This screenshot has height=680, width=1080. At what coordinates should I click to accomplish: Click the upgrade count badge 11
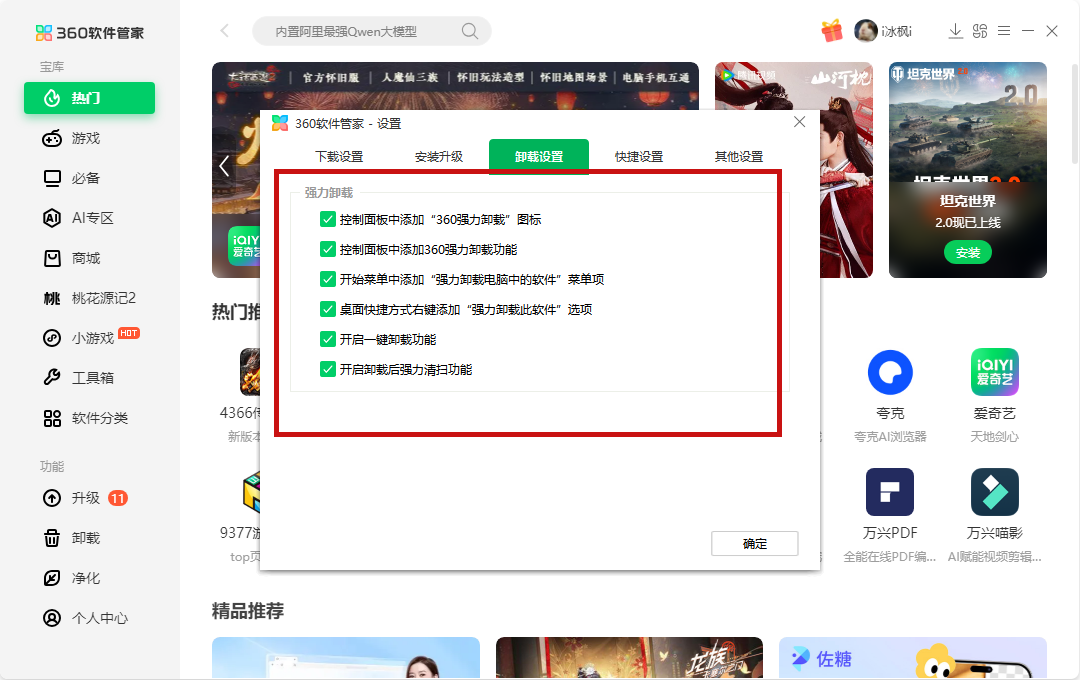coord(118,498)
